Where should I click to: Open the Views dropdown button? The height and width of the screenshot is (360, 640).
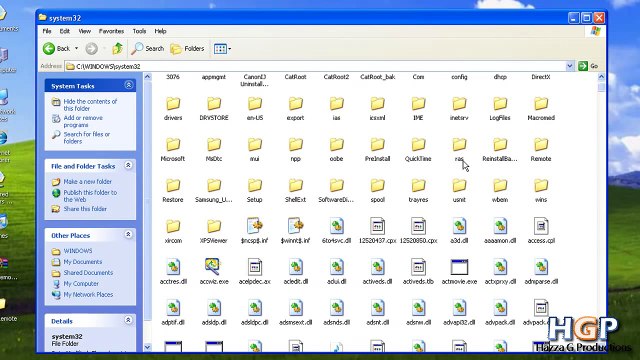222,49
